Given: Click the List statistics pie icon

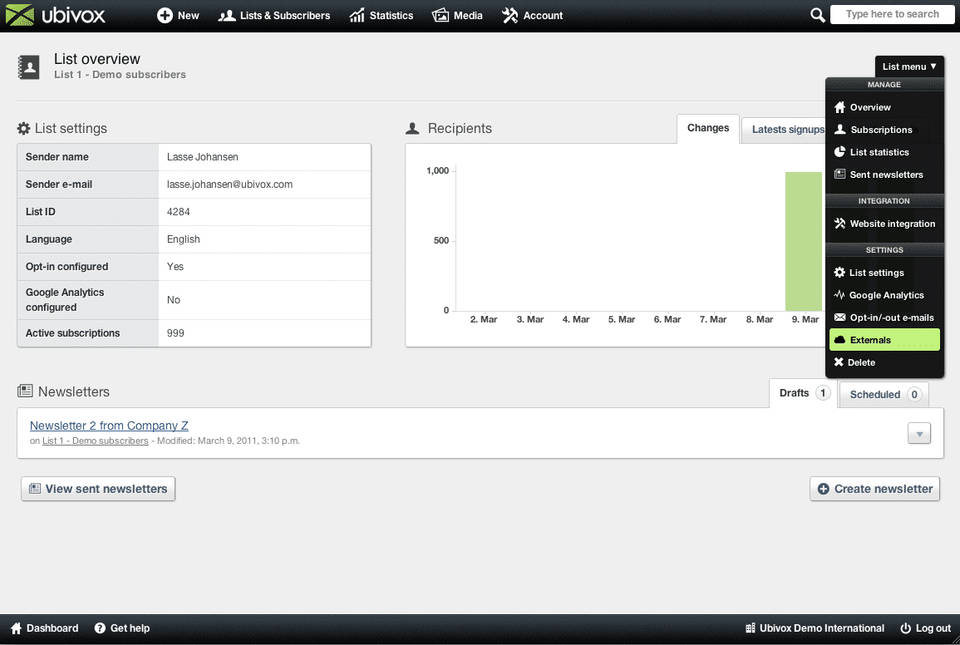Looking at the screenshot, I should [x=839, y=152].
